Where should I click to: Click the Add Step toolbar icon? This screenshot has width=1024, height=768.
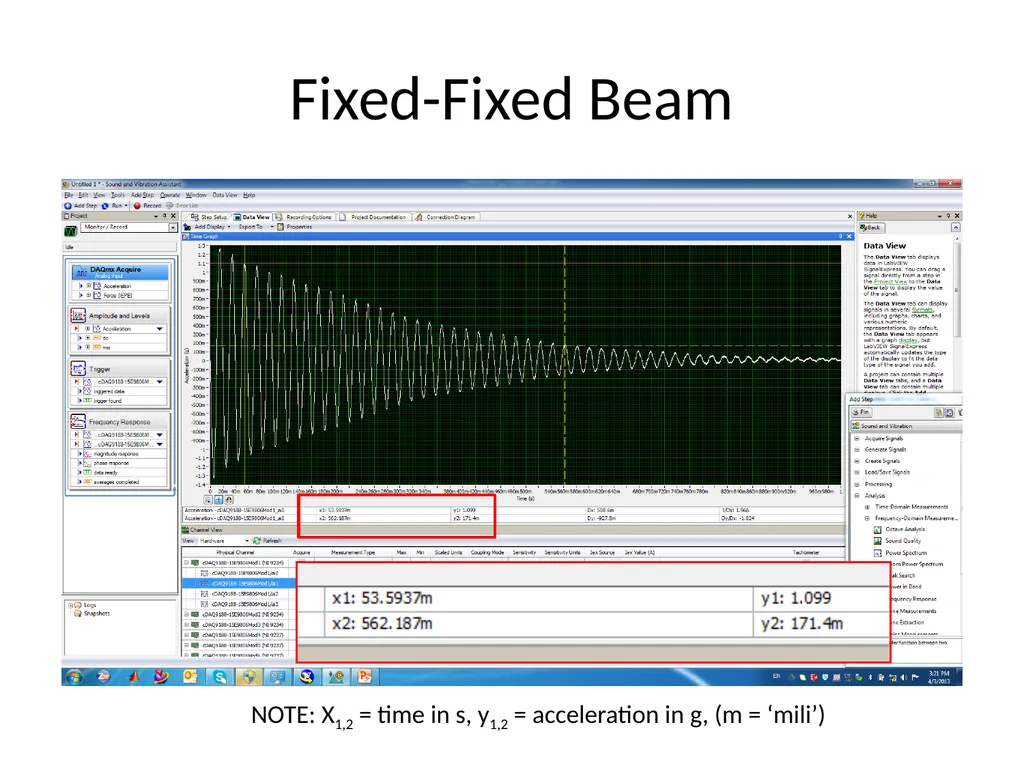click(67, 206)
